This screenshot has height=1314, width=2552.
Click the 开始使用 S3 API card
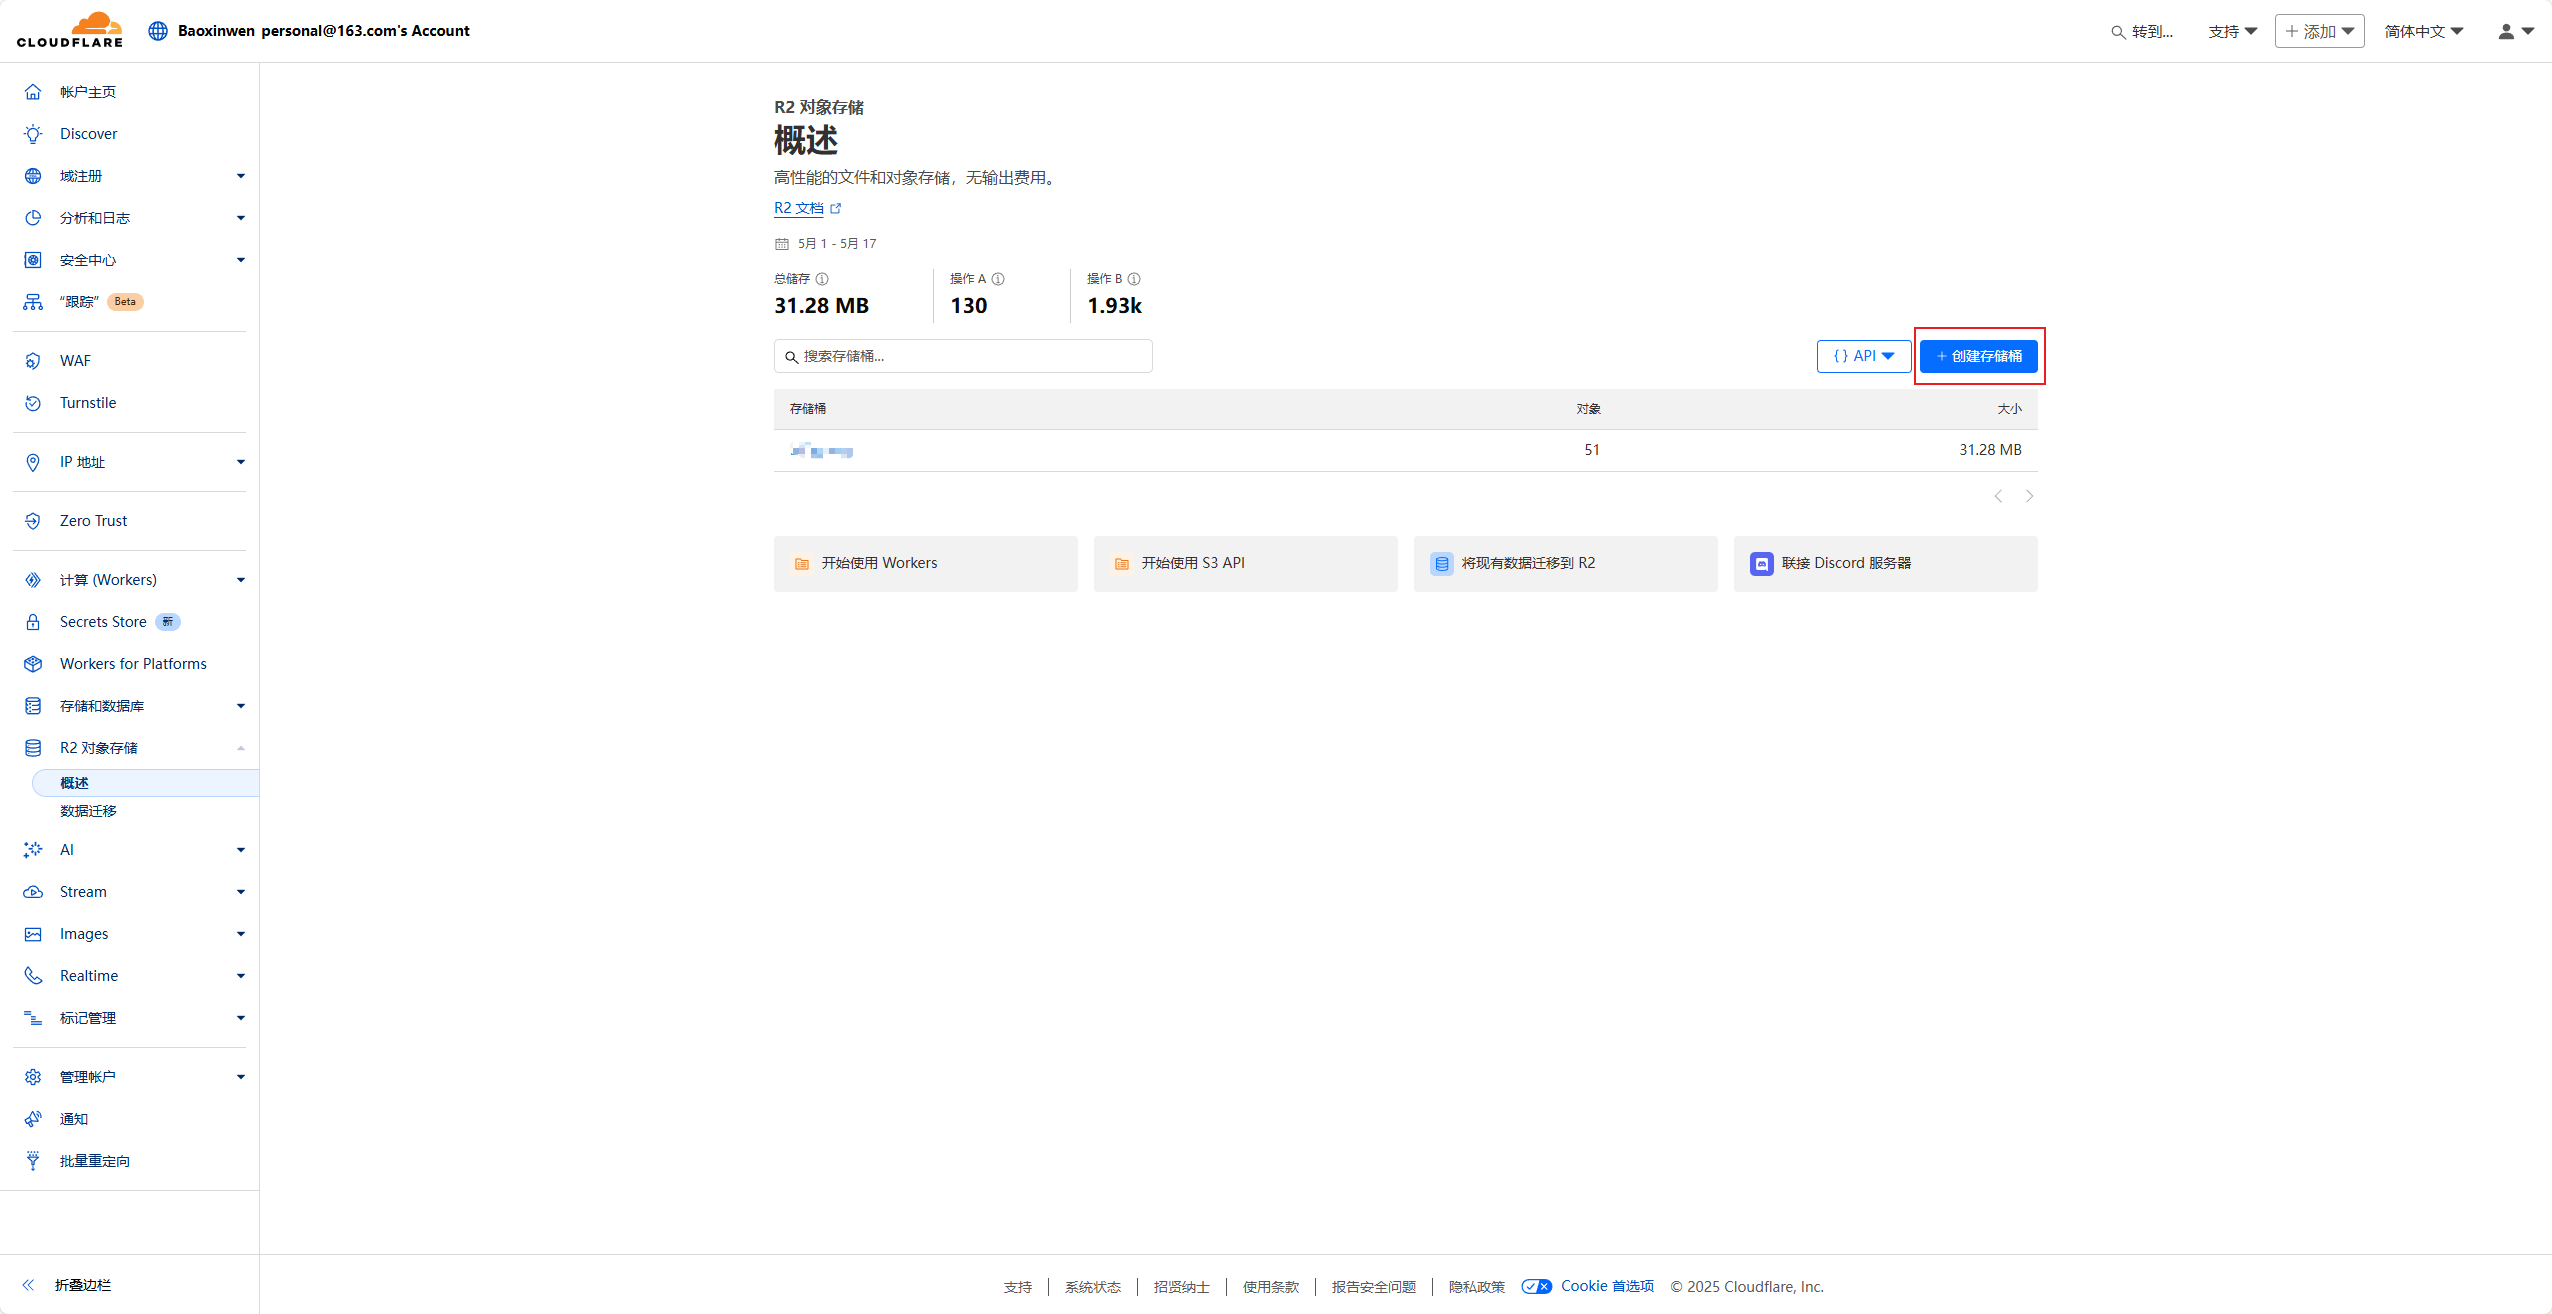1246,564
